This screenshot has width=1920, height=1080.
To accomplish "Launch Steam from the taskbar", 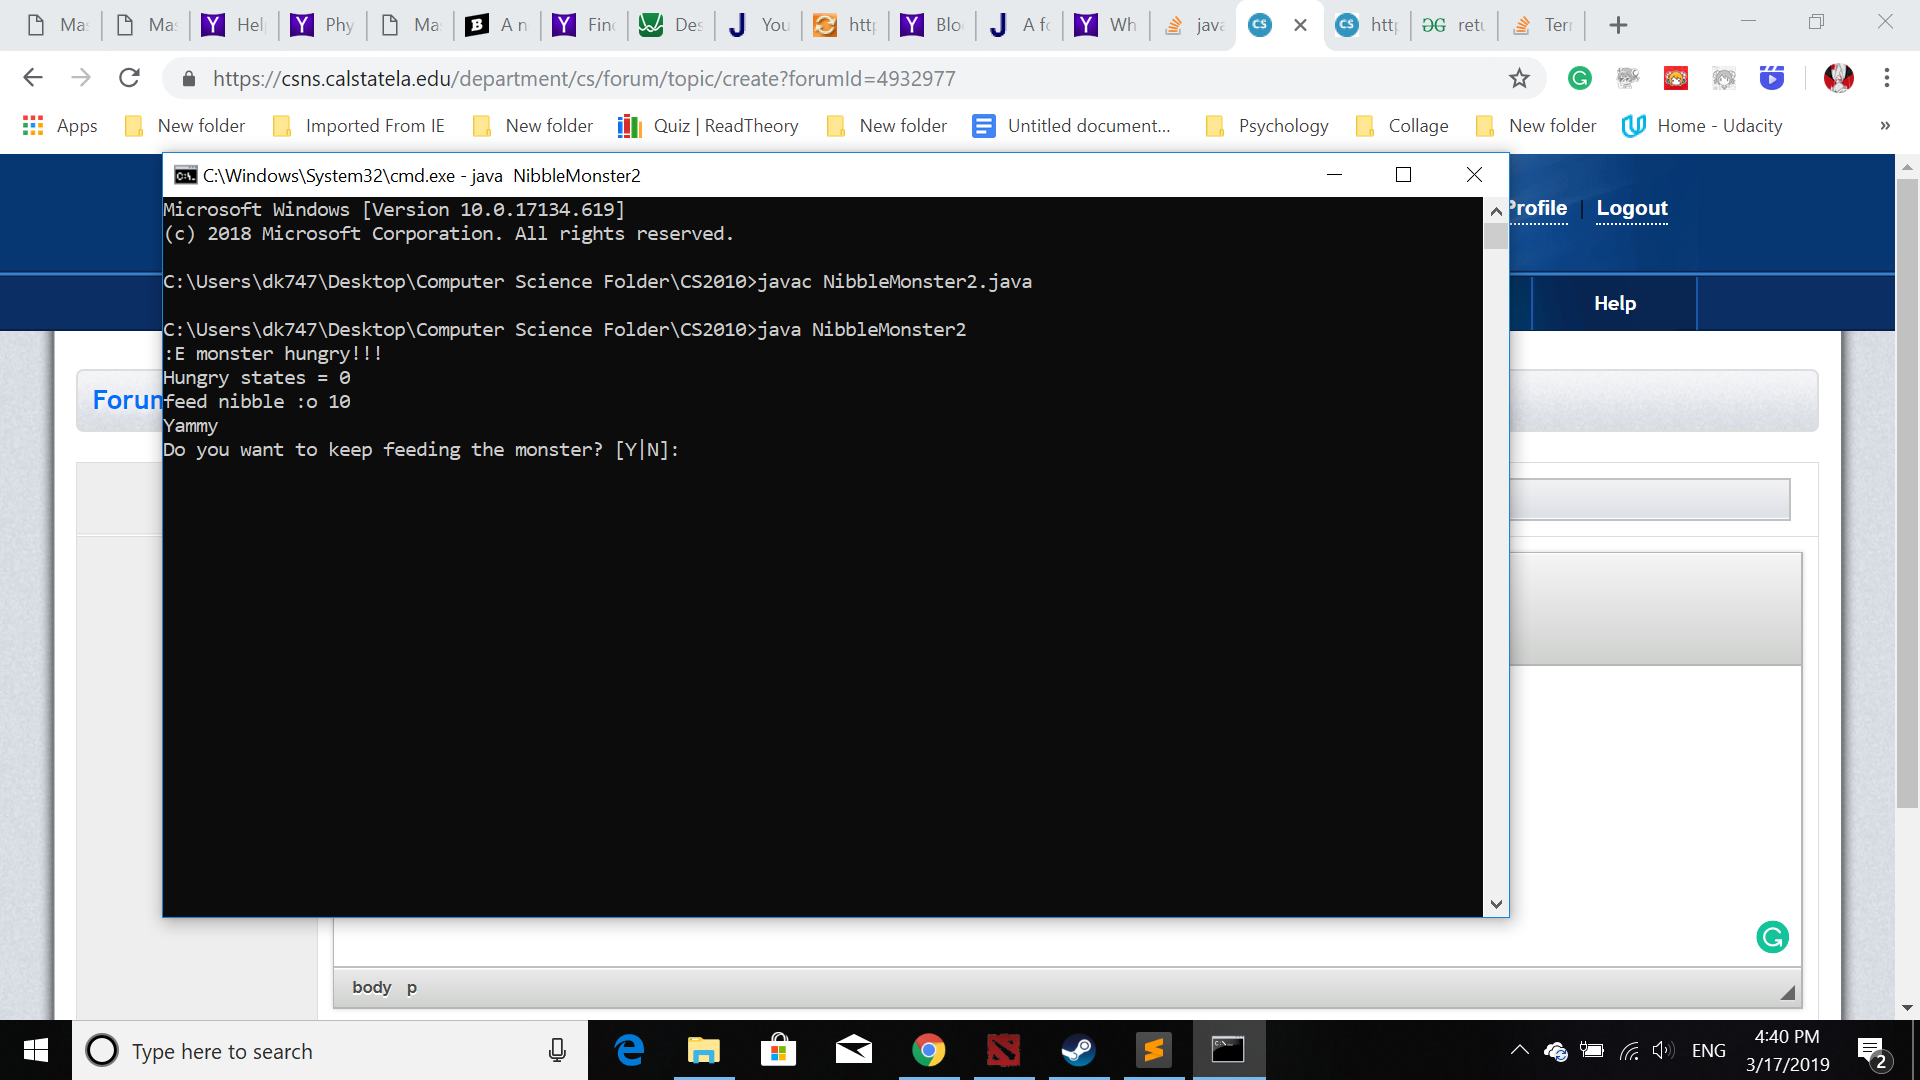I will [x=1078, y=1050].
